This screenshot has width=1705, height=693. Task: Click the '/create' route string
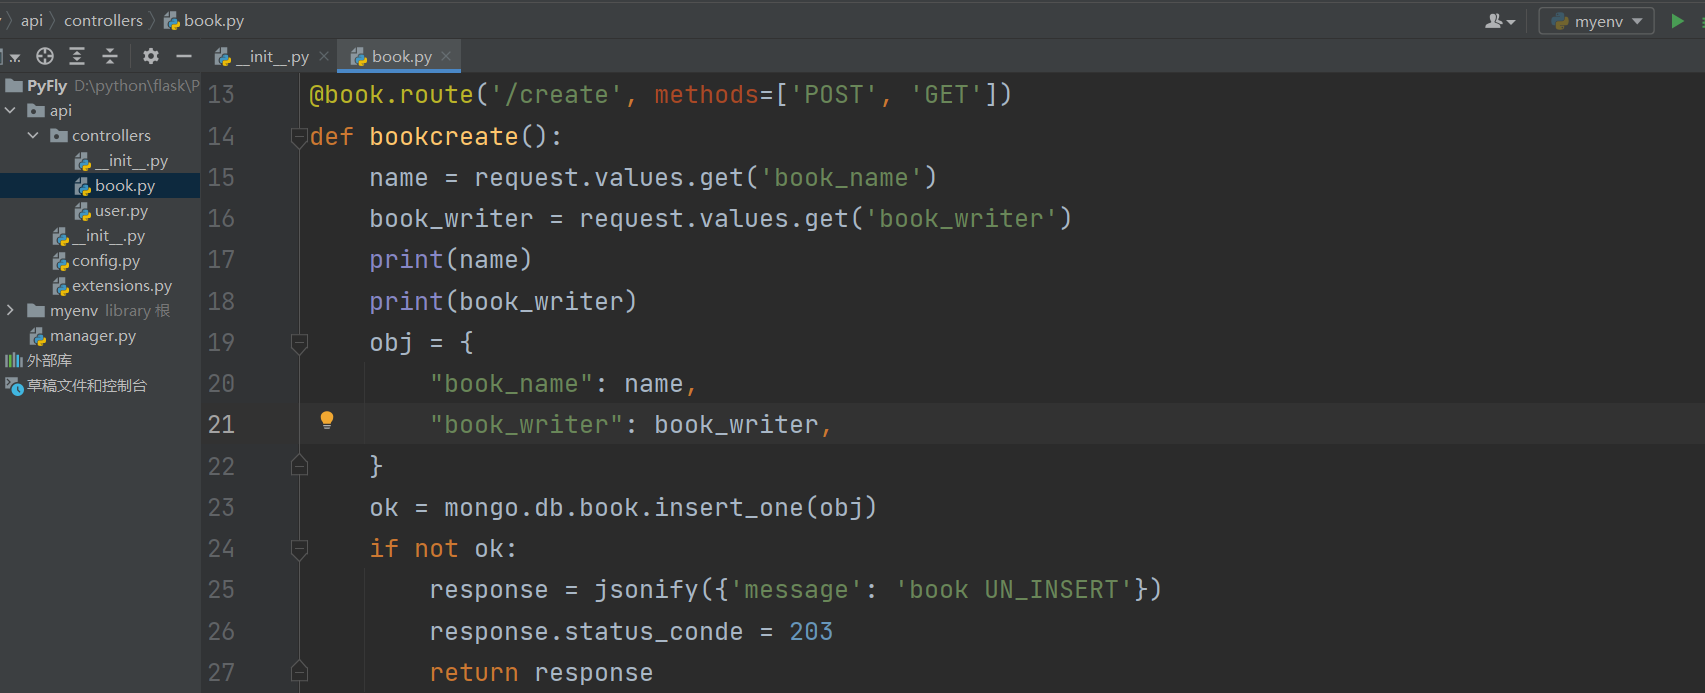pos(557,95)
